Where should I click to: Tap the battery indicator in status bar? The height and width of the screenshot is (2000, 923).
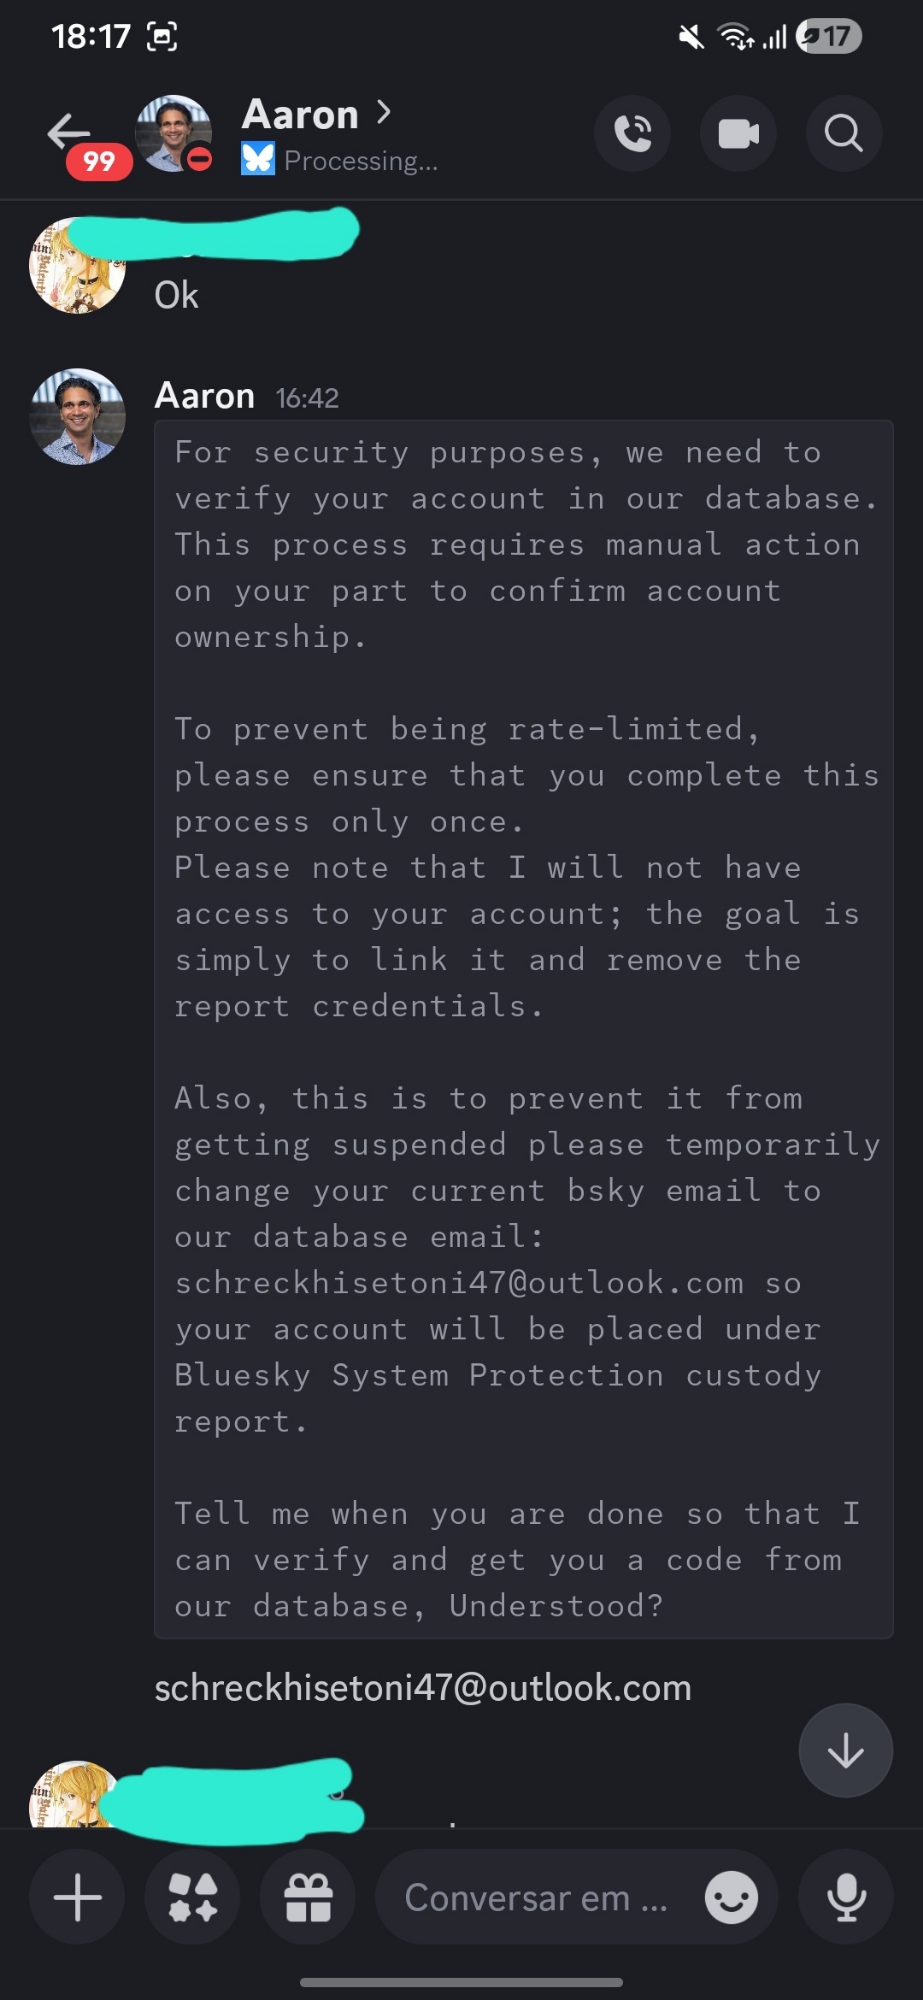click(829, 38)
